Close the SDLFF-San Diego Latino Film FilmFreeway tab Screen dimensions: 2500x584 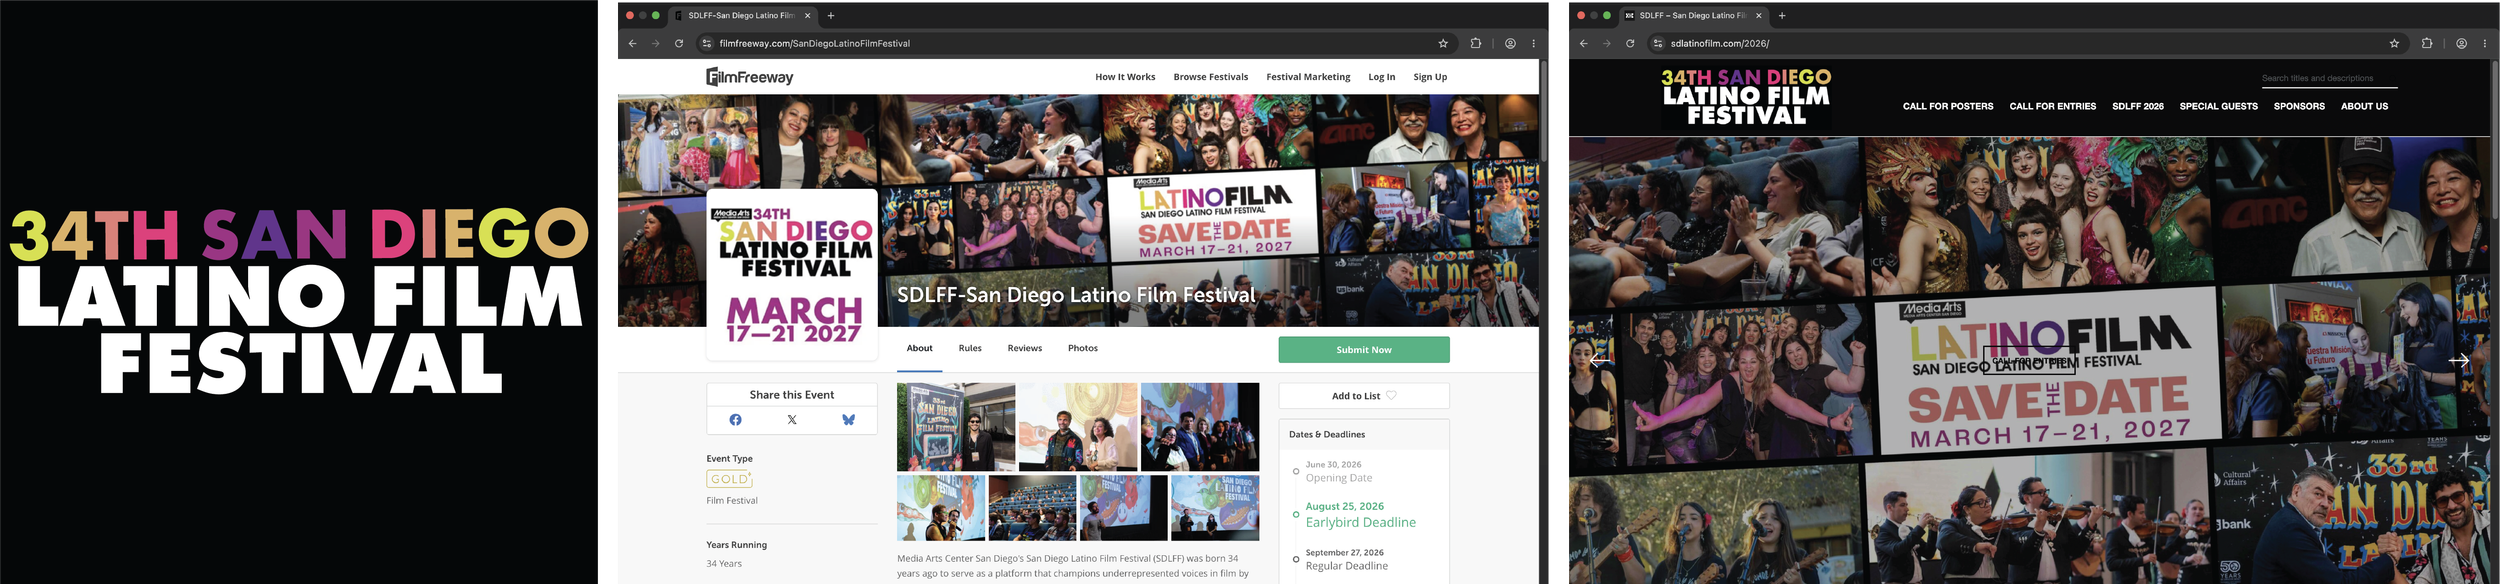coord(808,15)
